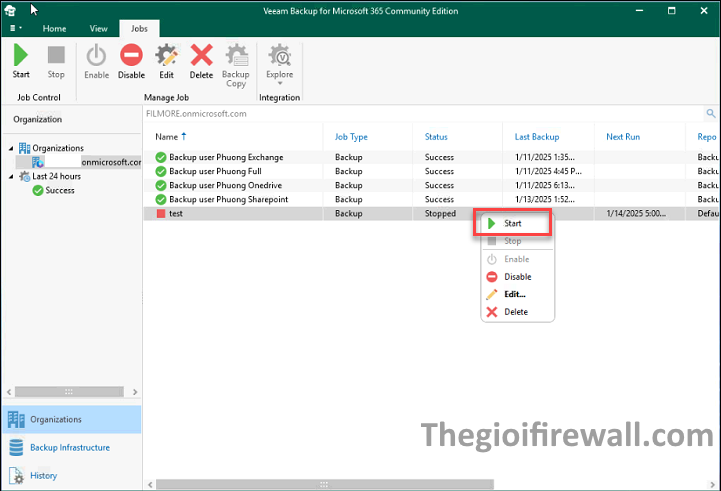Minimize the Veeam Backup window
This screenshot has width=721, height=491.
639,11
